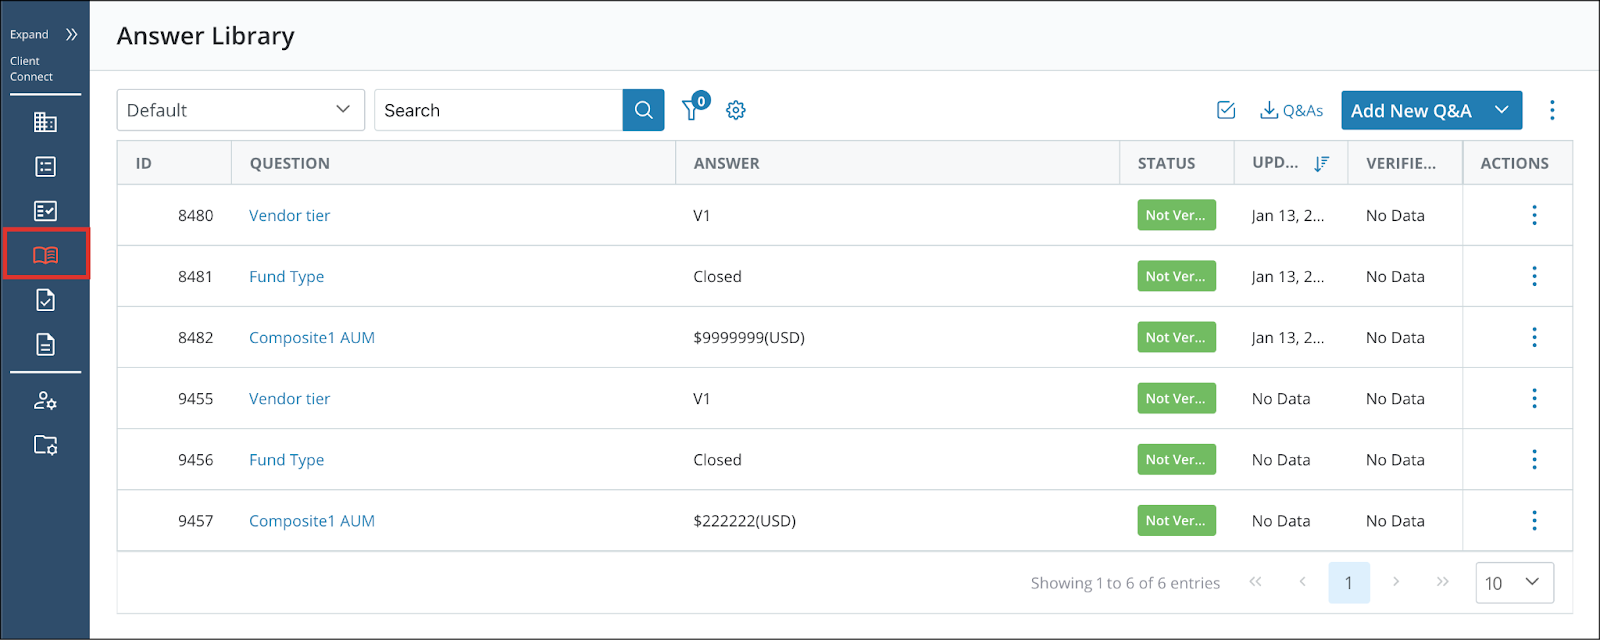
Task: Open the buildings icon in sidebar
Action: click(x=45, y=122)
